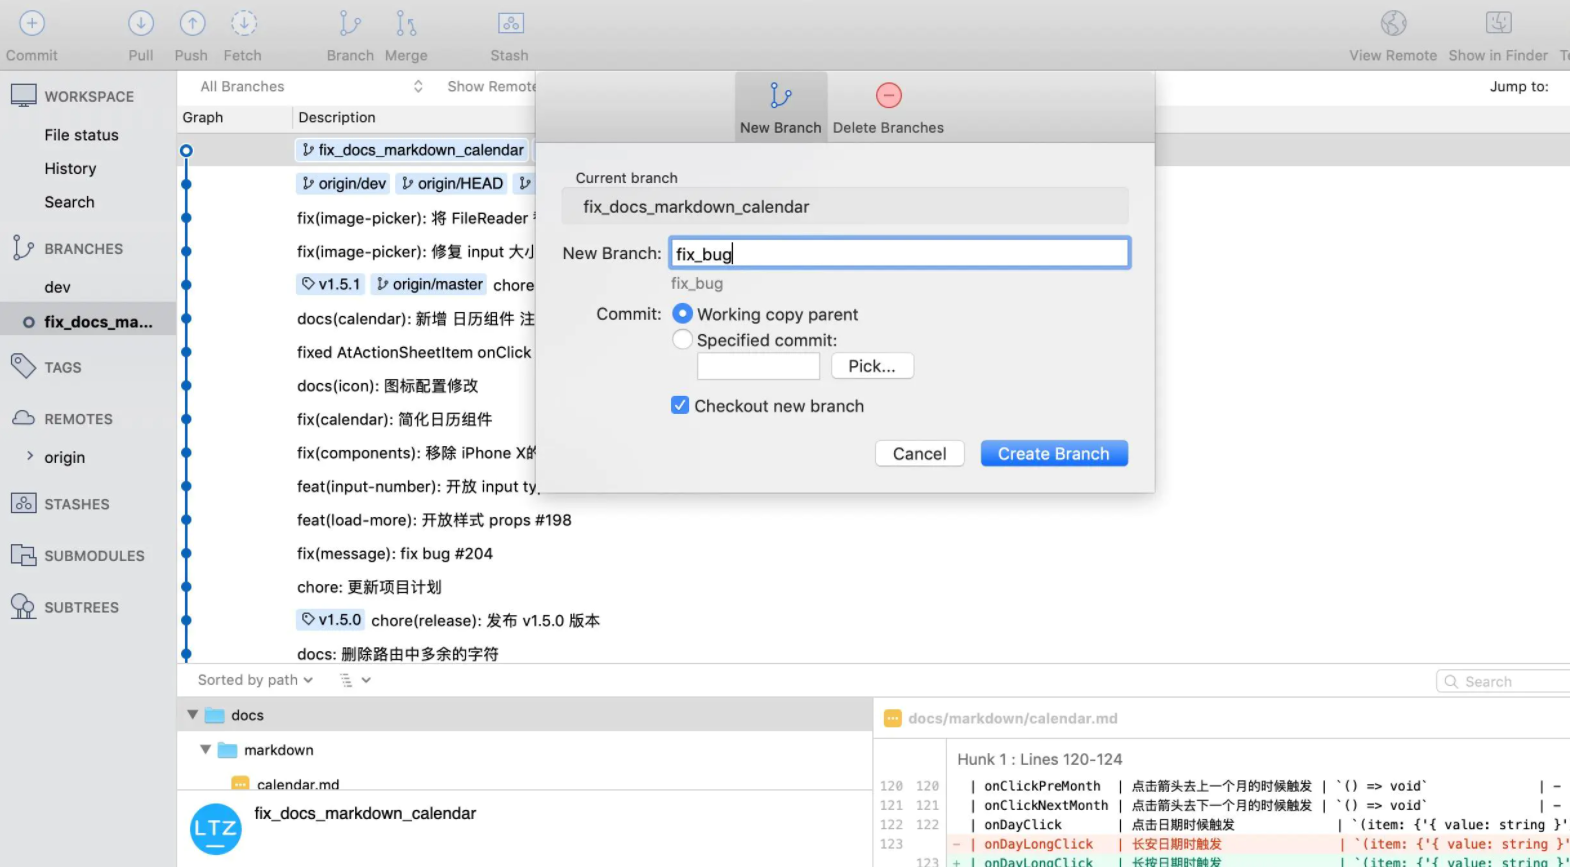Switch to the New Branch tab

781,107
